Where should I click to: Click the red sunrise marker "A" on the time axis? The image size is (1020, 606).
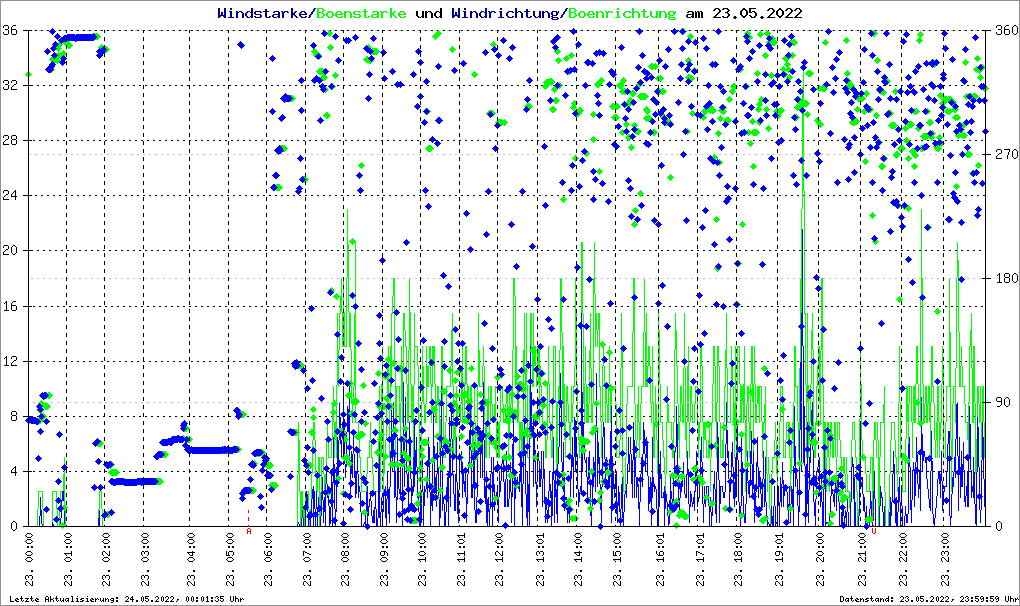249,531
